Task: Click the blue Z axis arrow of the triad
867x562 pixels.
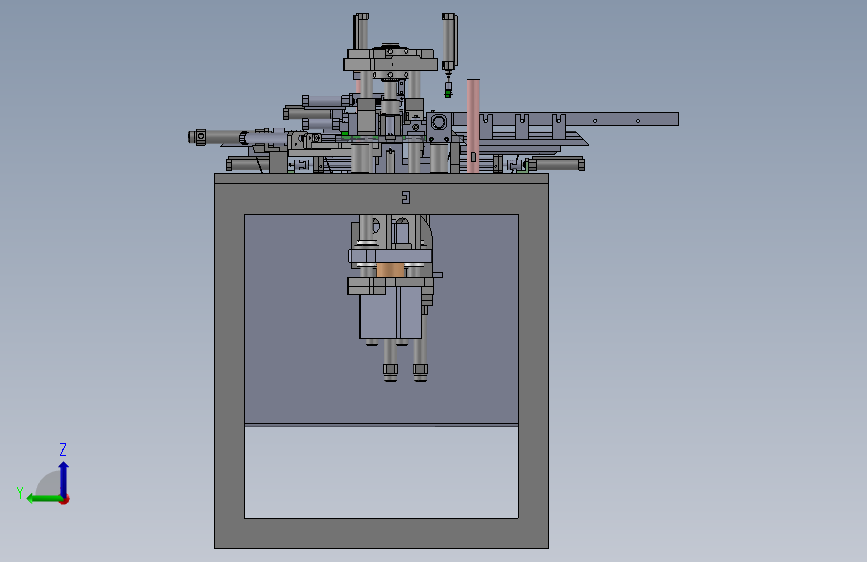Action: (64, 478)
